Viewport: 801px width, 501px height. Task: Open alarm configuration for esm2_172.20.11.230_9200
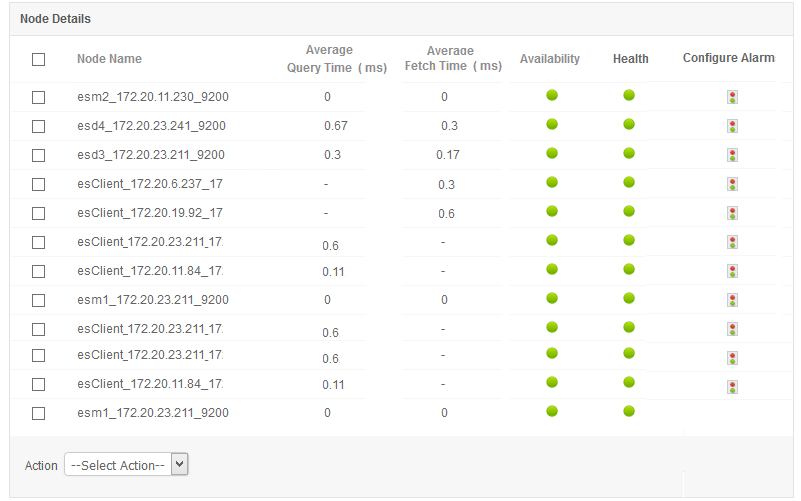tap(733, 97)
